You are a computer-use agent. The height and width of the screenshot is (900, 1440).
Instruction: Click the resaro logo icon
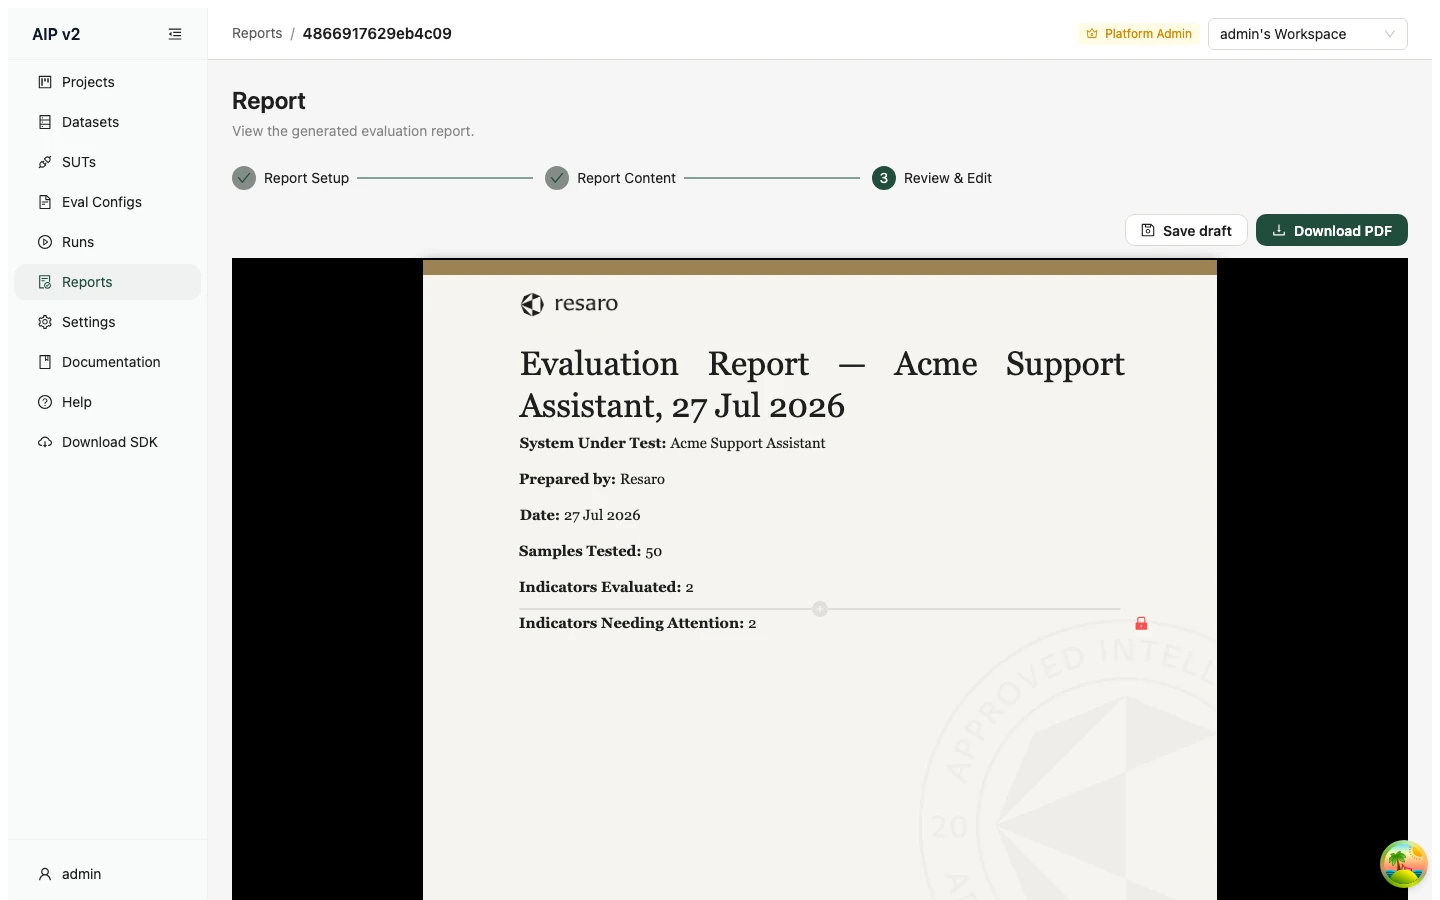pos(532,304)
